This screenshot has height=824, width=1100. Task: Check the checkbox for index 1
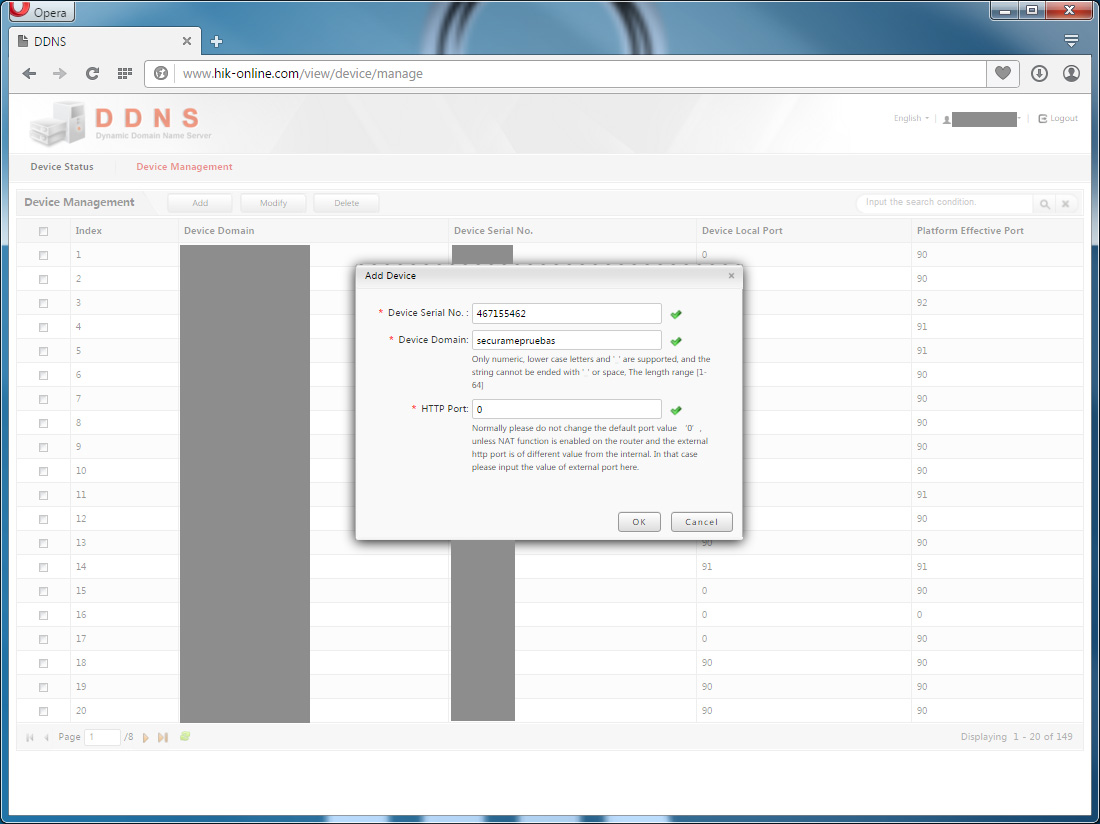pos(43,255)
